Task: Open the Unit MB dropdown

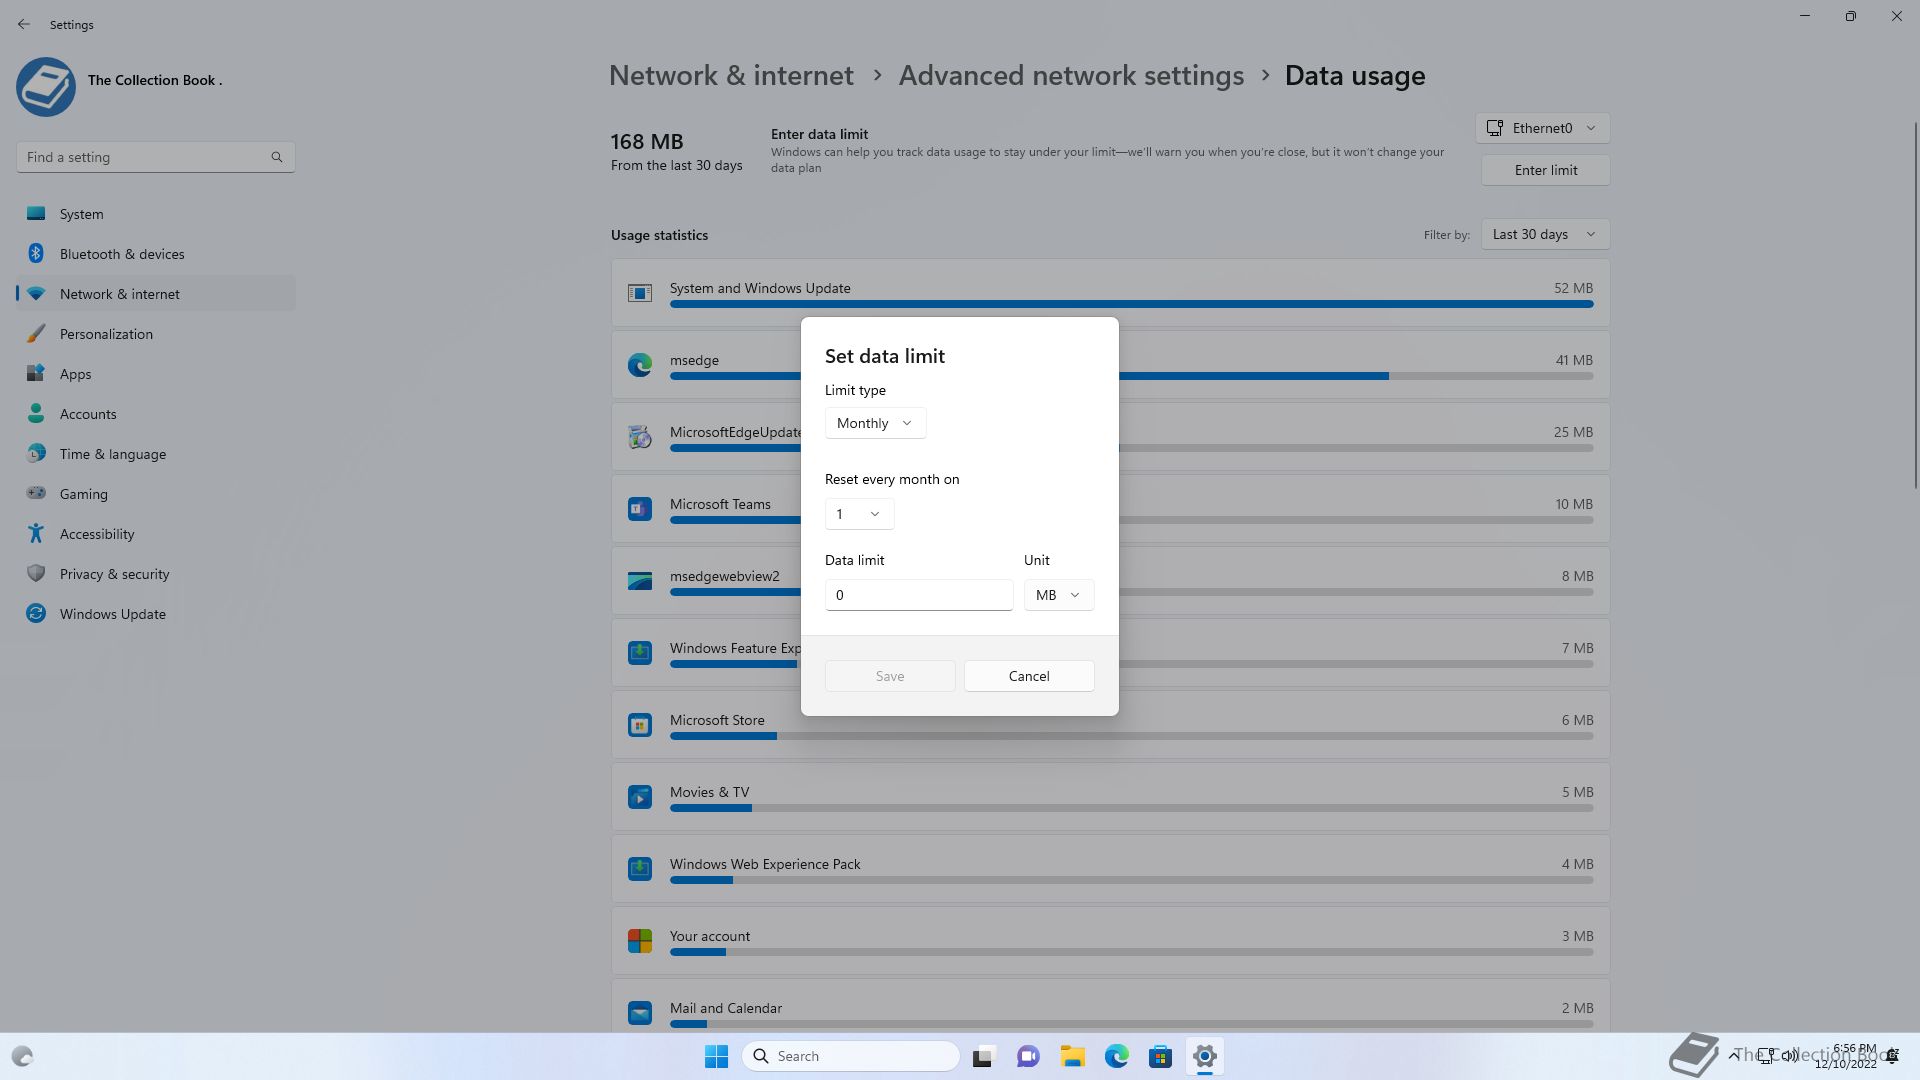Action: pyautogui.click(x=1059, y=595)
